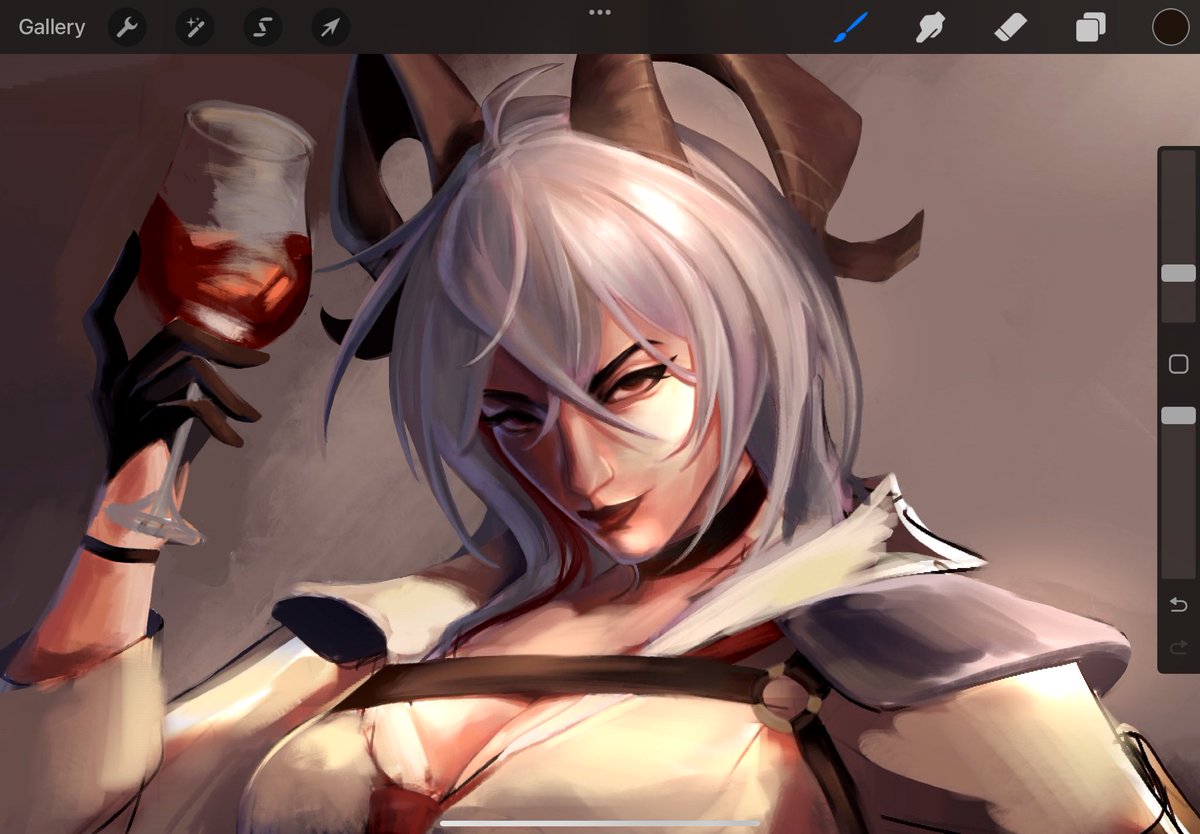Open the Actions wrench menu
This screenshot has width=1200, height=834.
click(x=126, y=28)
